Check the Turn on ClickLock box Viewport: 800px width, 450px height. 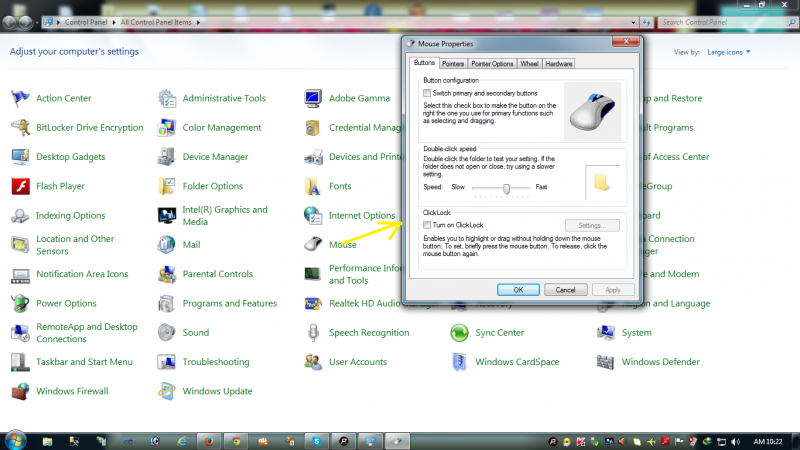pyautogui.click(x=427, y=225)
